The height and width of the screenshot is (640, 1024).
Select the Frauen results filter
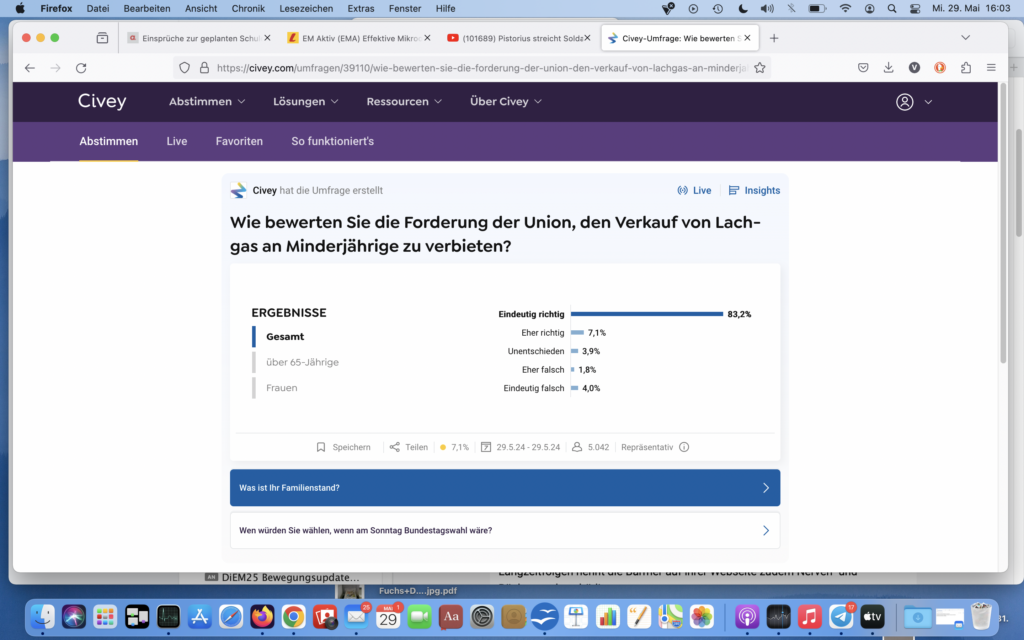point(282,388)
